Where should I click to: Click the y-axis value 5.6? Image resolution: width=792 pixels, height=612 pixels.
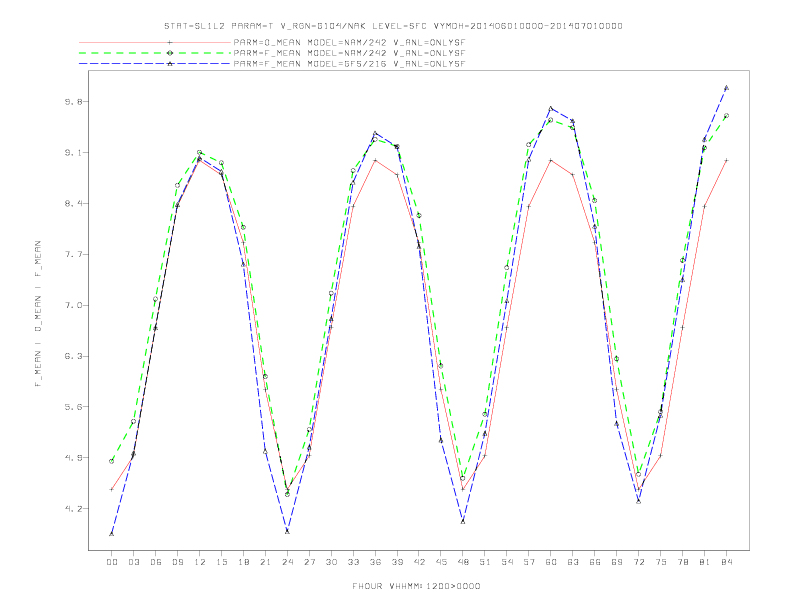(x=73, y=406)
